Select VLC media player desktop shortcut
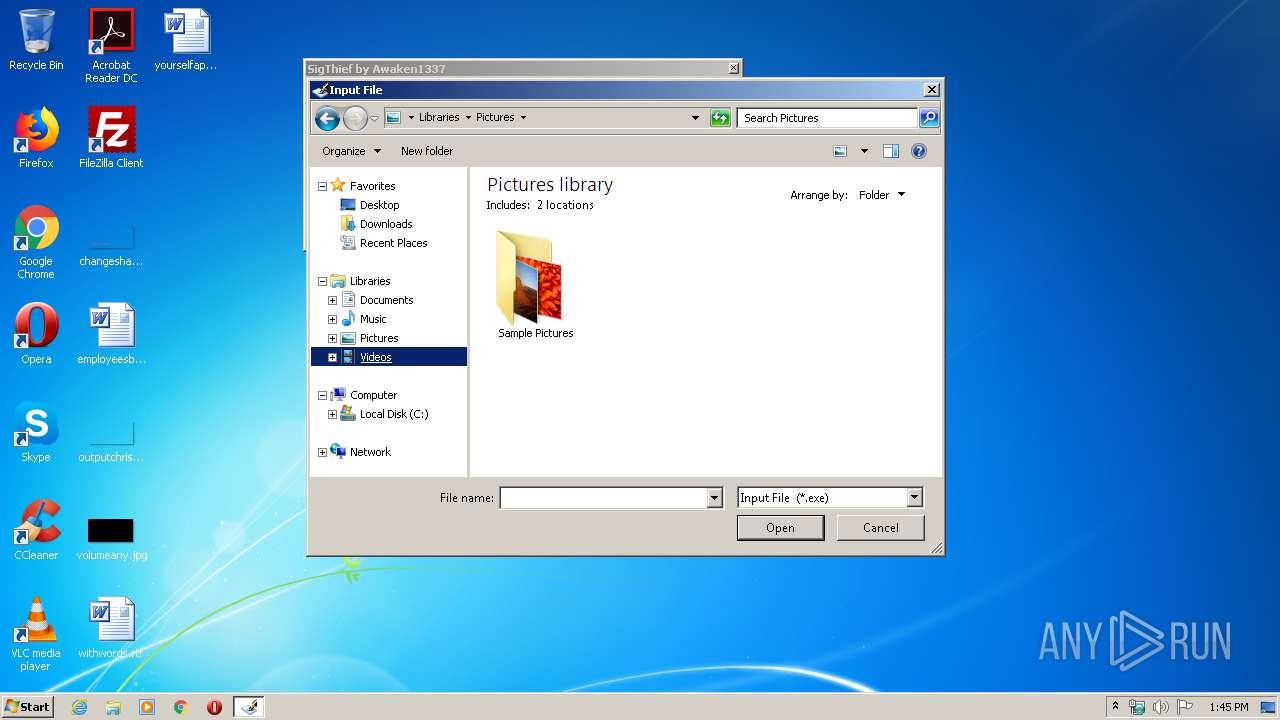The width and height of the screenshot is (1280, 720). tap(36, 633)
